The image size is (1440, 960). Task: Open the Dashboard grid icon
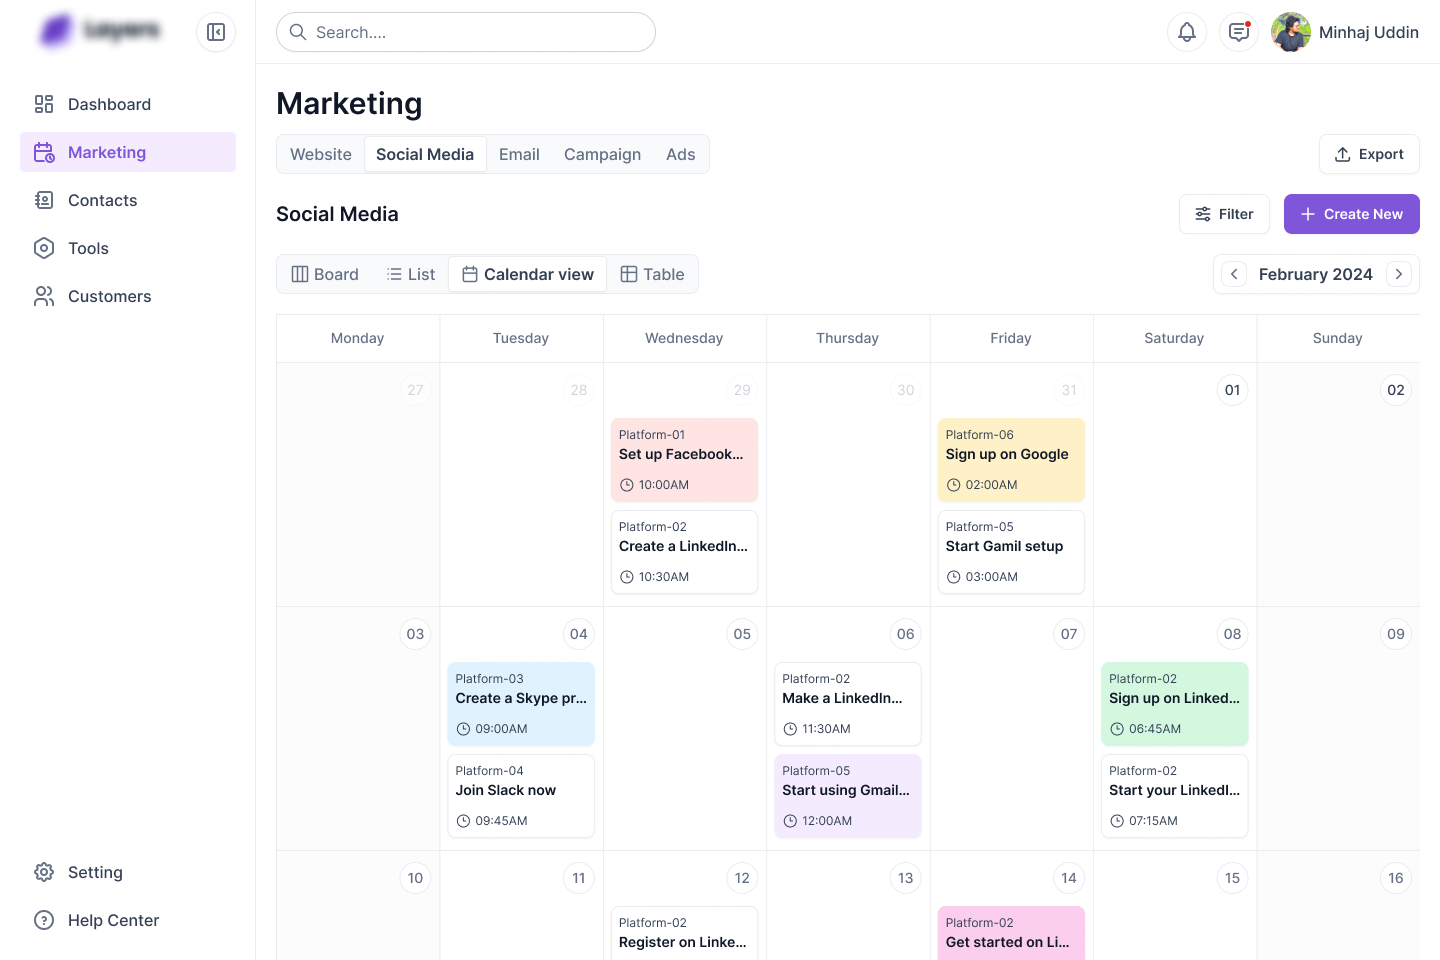point(43,104)
